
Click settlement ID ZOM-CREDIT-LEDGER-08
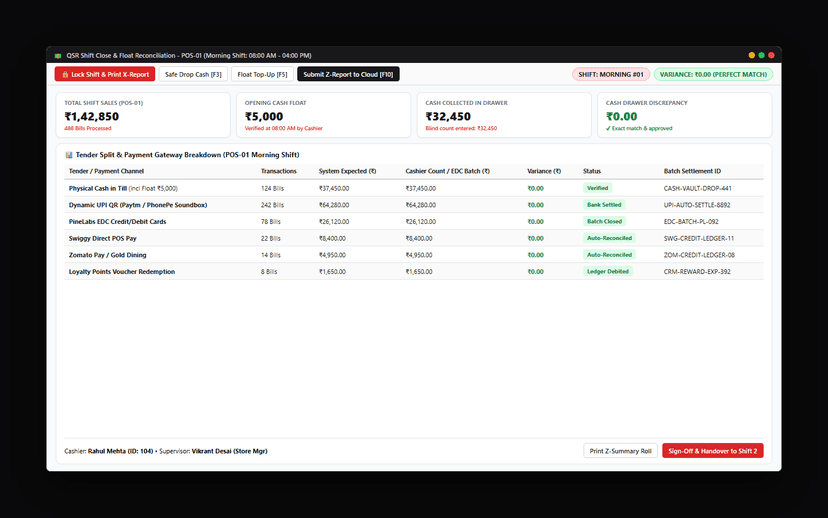699,255
